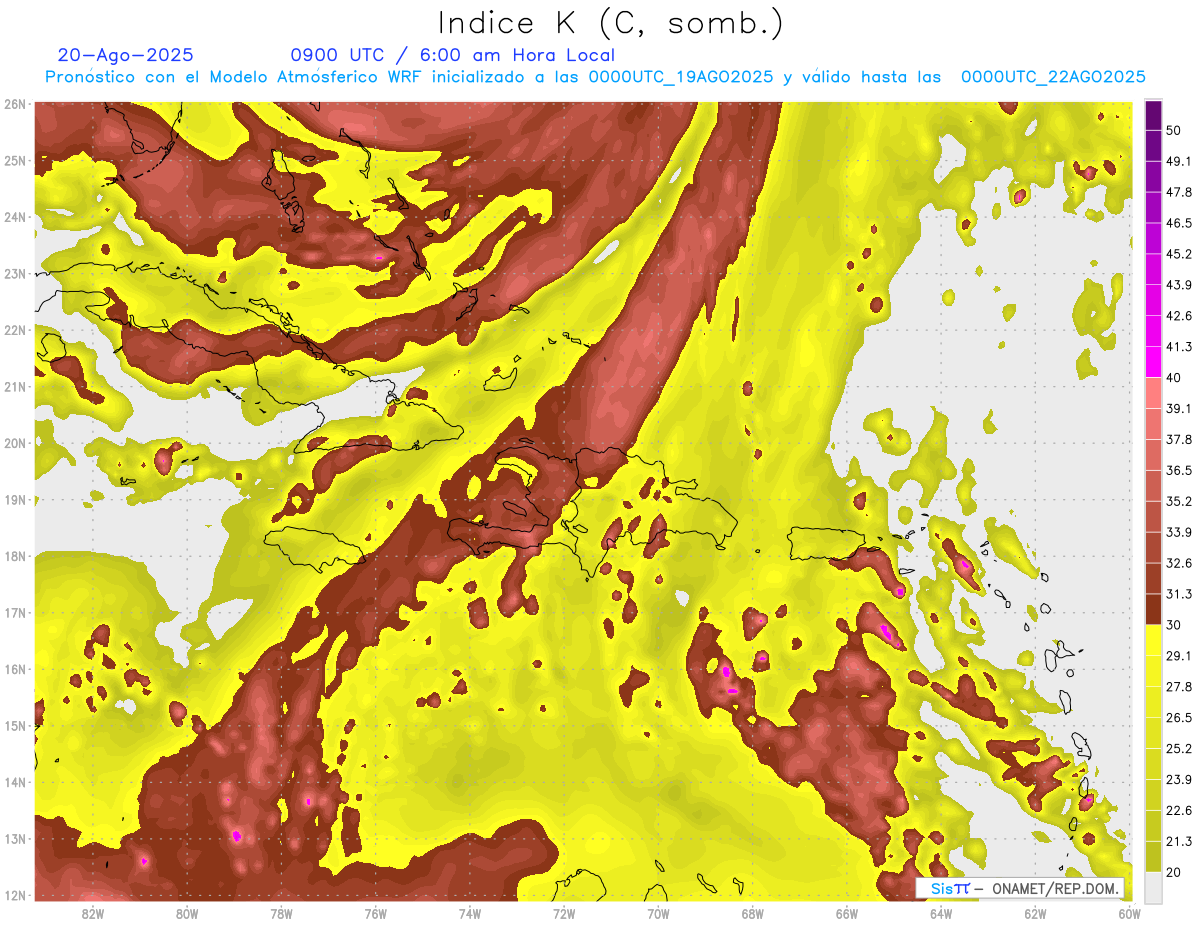Click the latitude label "14N"
The width and height of the screenshot is (1200, 927).
pos(15,782)
